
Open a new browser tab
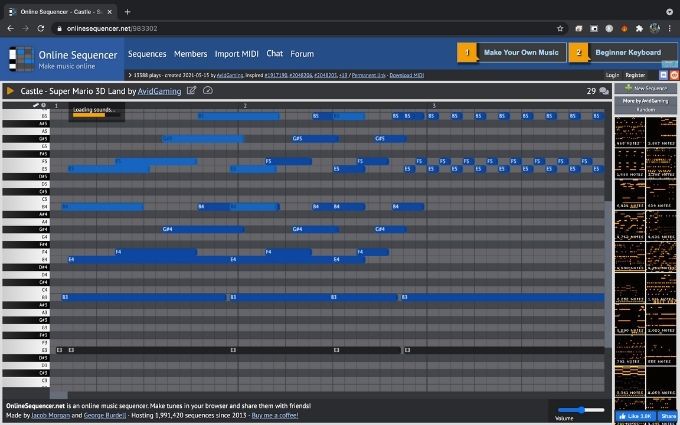click(x=127, y=12)
